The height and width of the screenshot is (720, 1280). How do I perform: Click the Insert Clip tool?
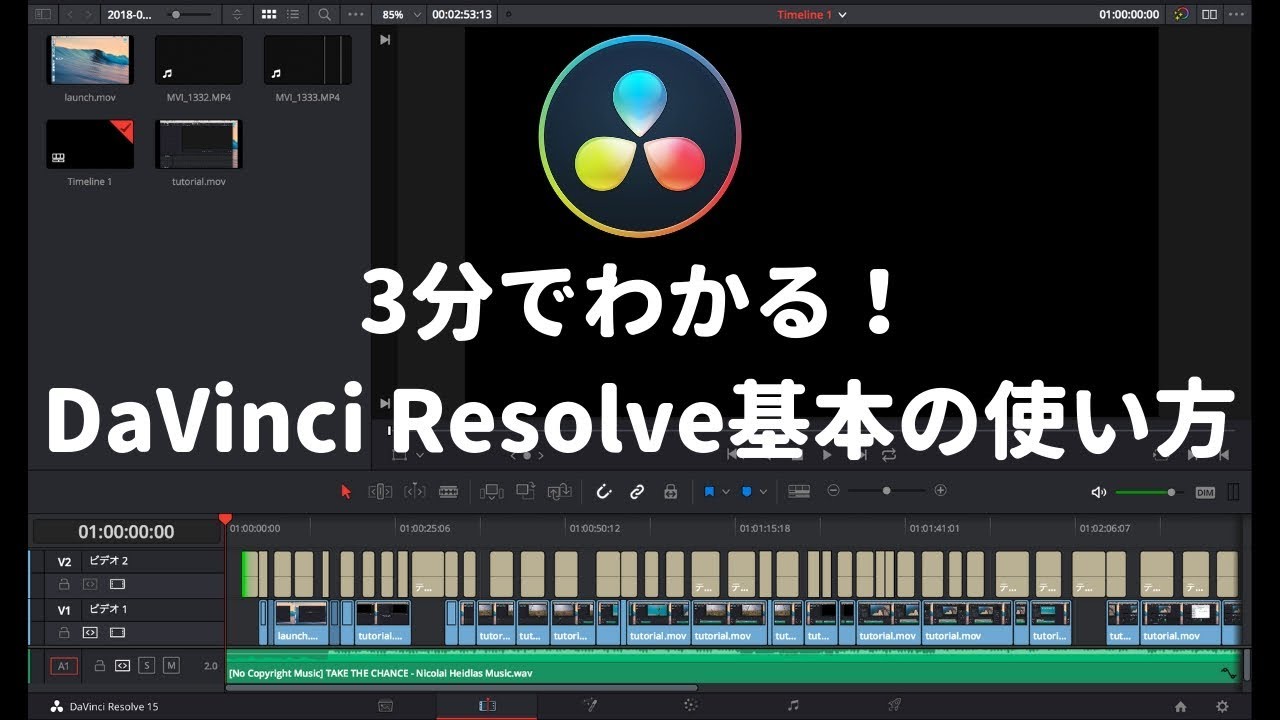click(491, 491)
